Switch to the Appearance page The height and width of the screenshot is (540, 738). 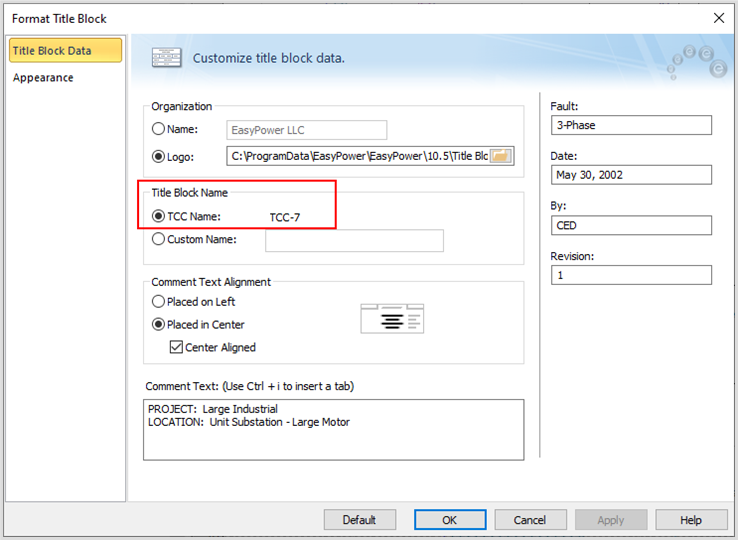pos(43,78)
